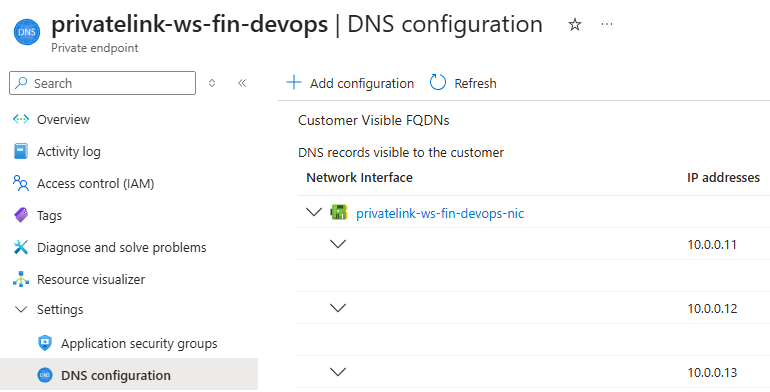Favorite this page with the star icon
The image size is (770, 392).
[x=575, y=25]
